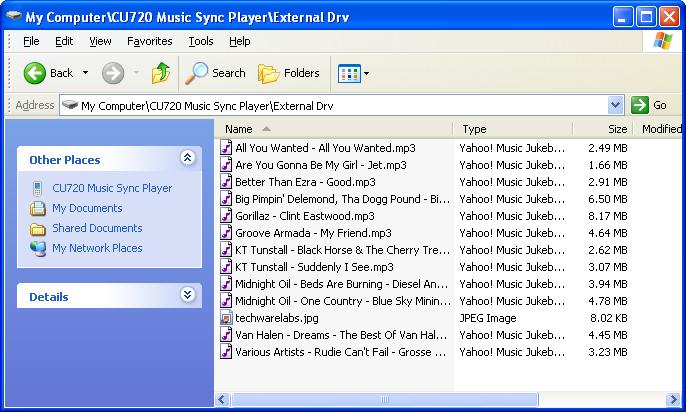Image resolution: width=686 pixels, height=412 pixels.
Task: Click the drive icon in the Address bar
Action: tap(70, 105)
